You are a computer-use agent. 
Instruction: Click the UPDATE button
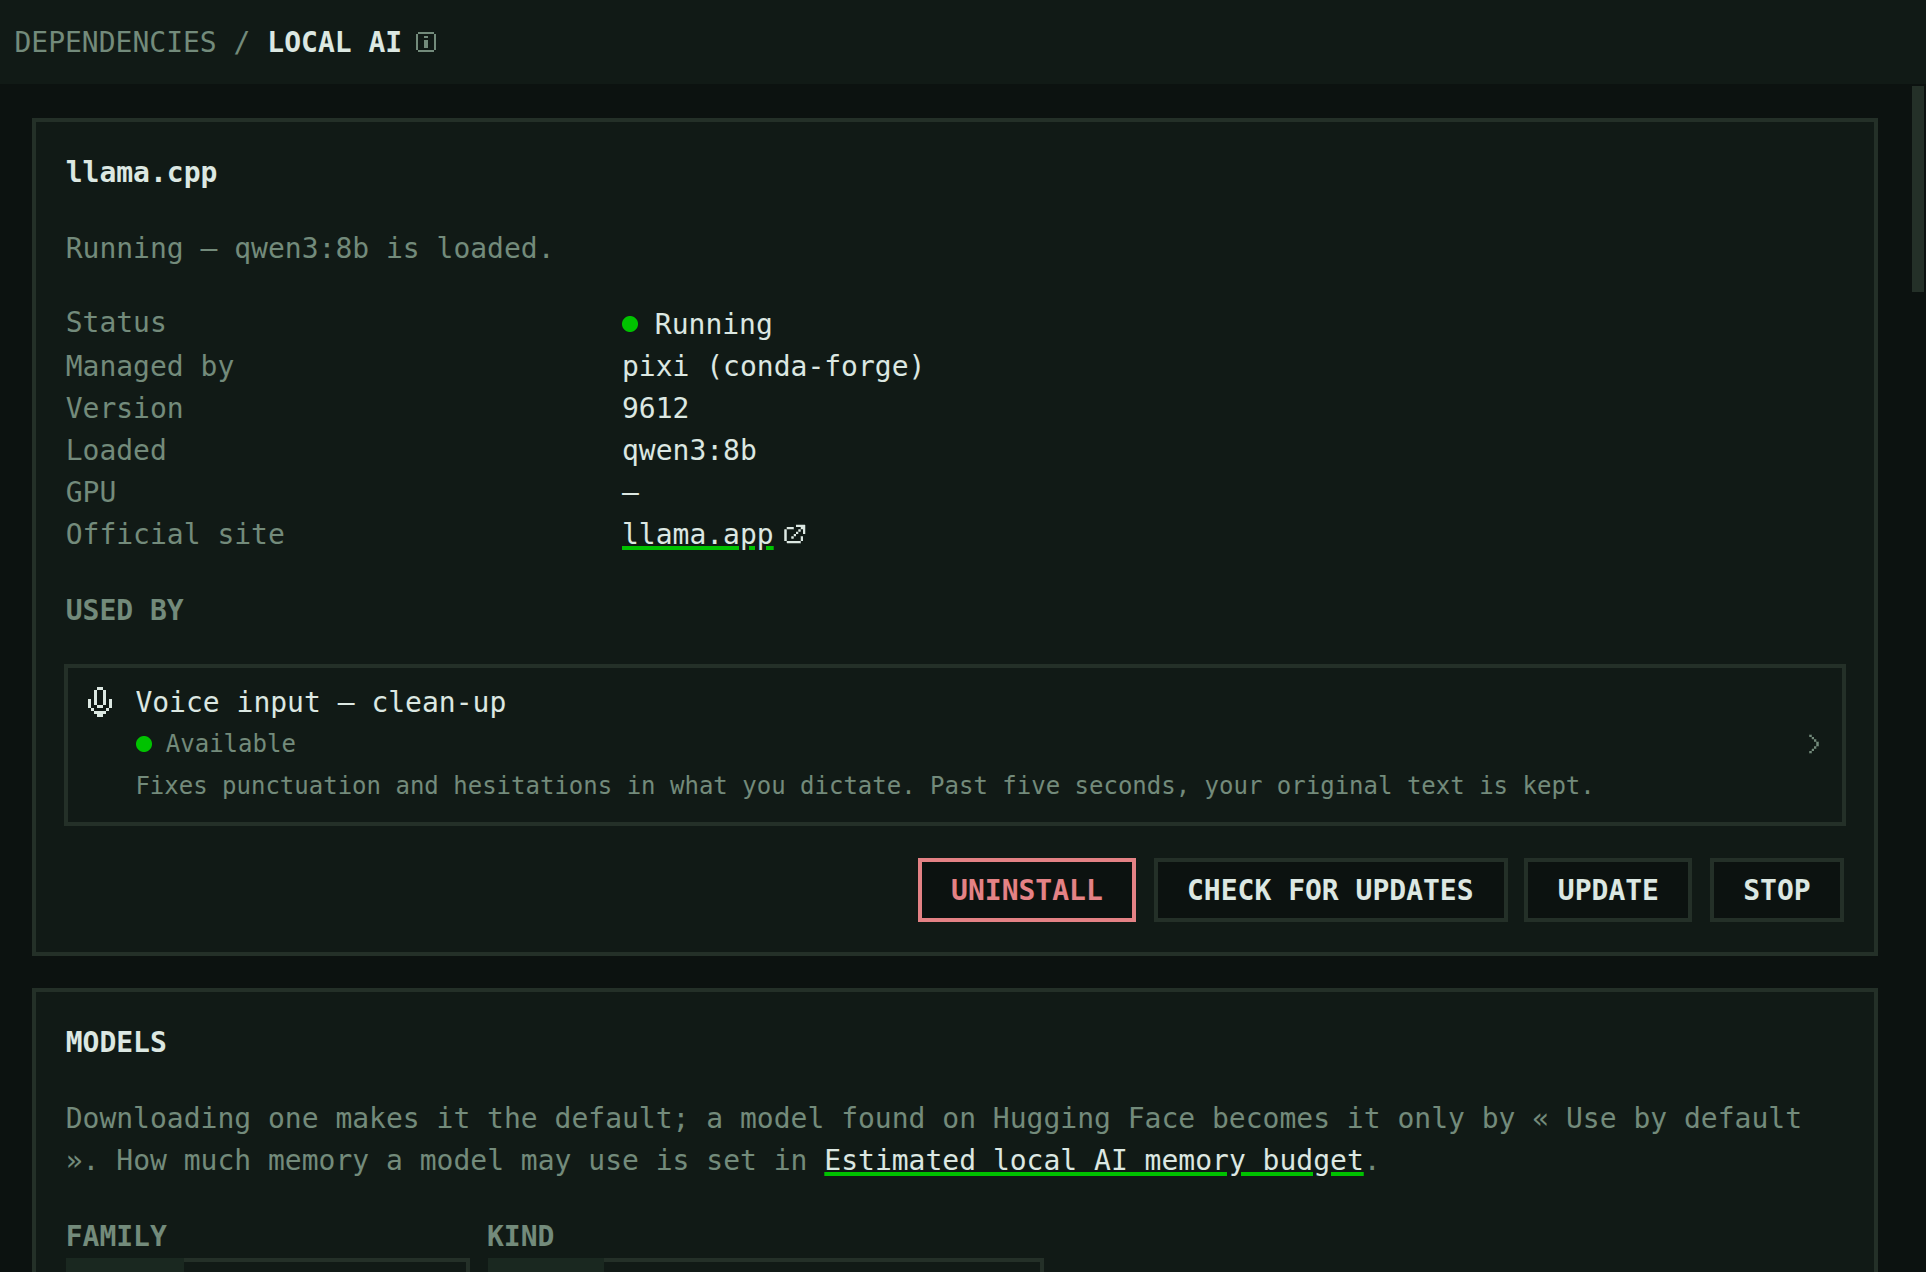1607,890
